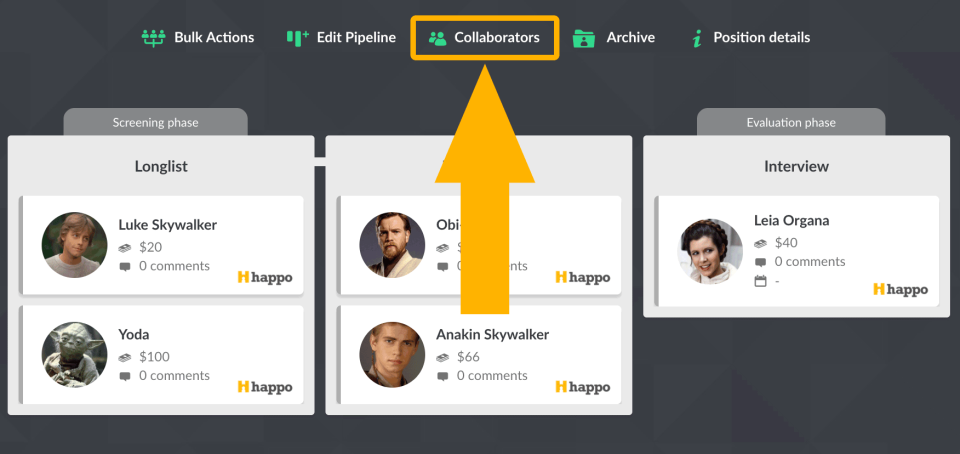Open Position details text link
Screen dimensions: 960x454
click(x=761, y=38)
